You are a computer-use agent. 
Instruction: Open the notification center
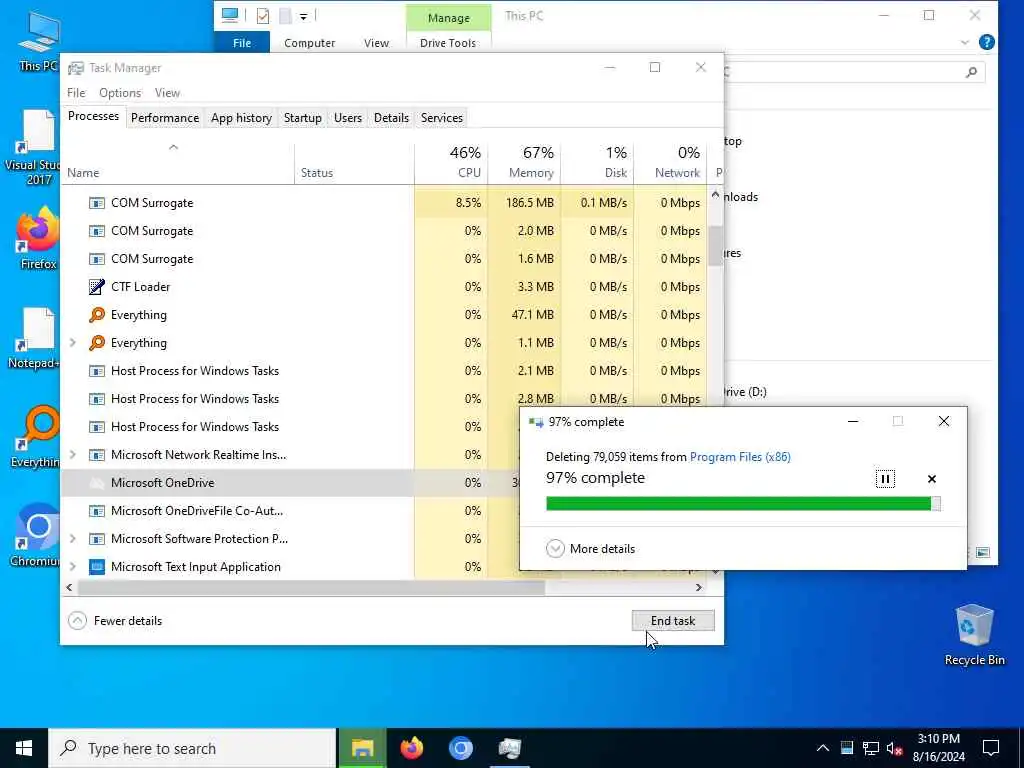(991, 748)
